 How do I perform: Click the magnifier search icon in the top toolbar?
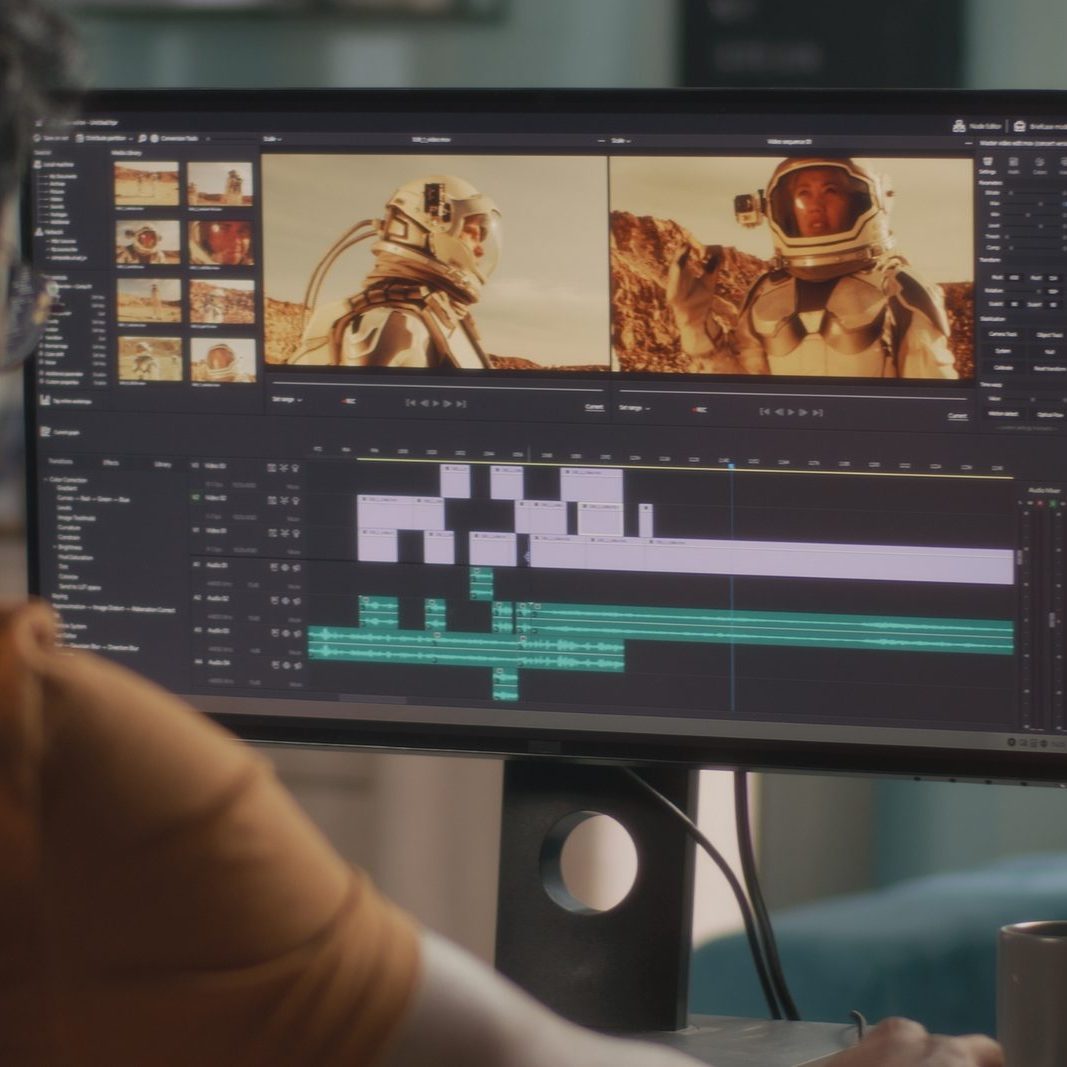click(x=144, y=138)
